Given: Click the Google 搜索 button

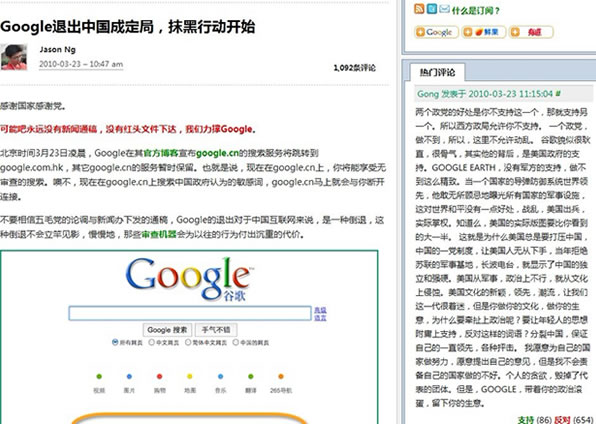Looking at the screenshot, I should coord(167,330).
